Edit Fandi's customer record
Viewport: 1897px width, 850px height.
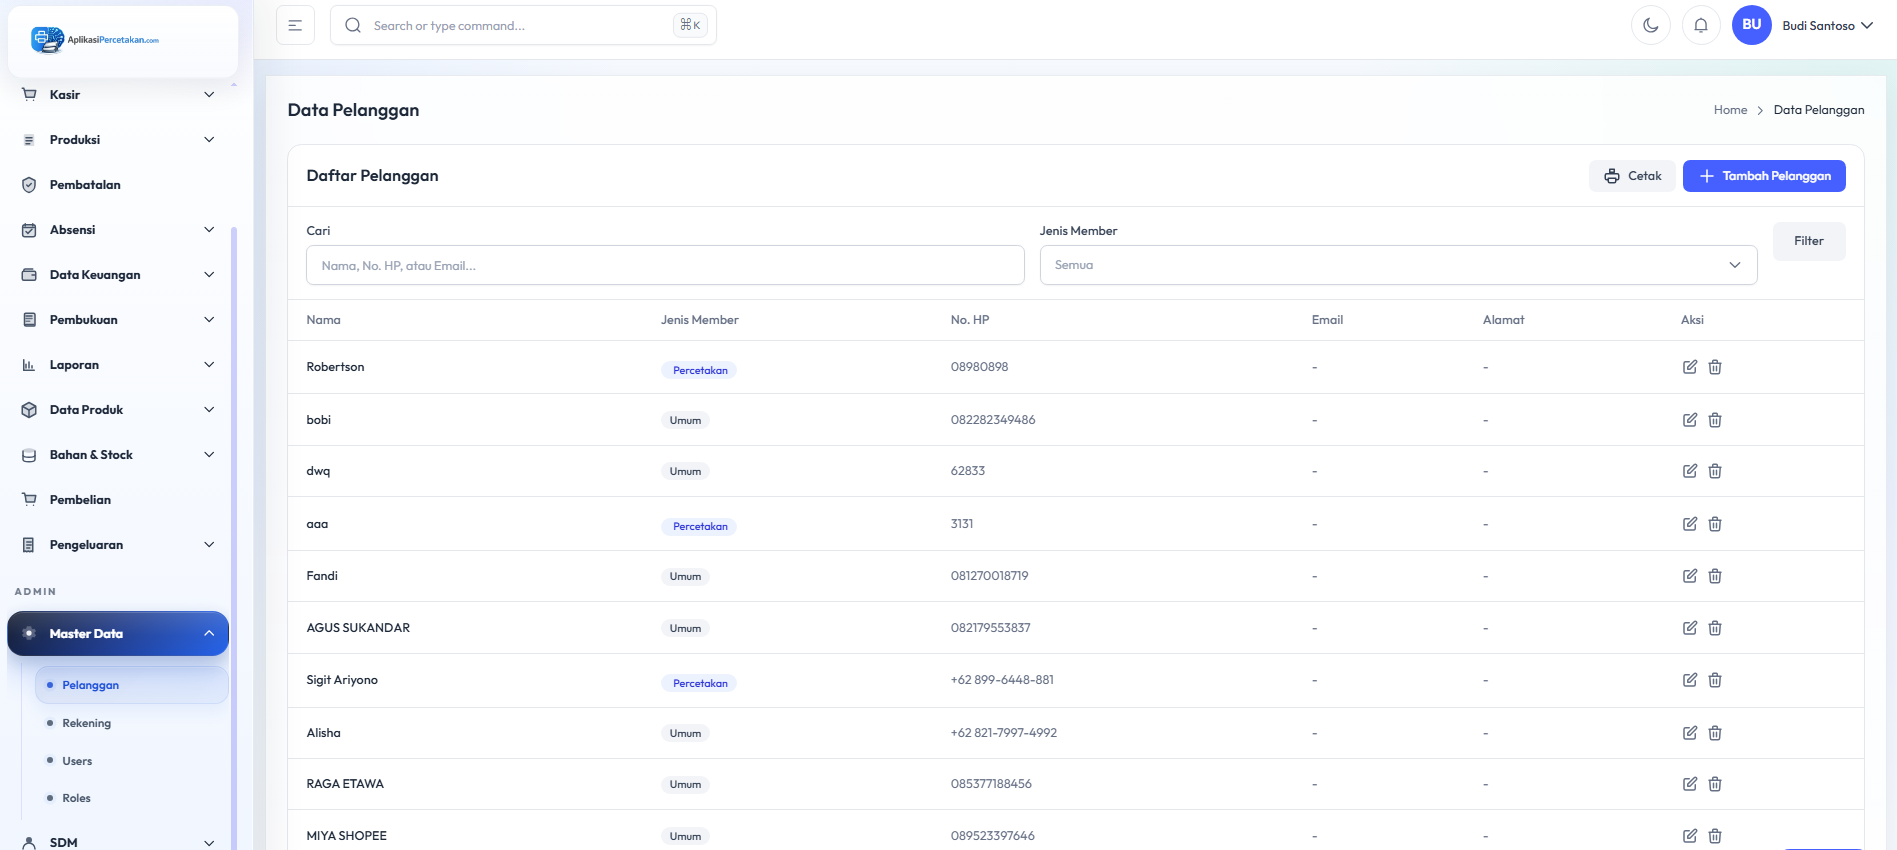tap(1690, 576)
